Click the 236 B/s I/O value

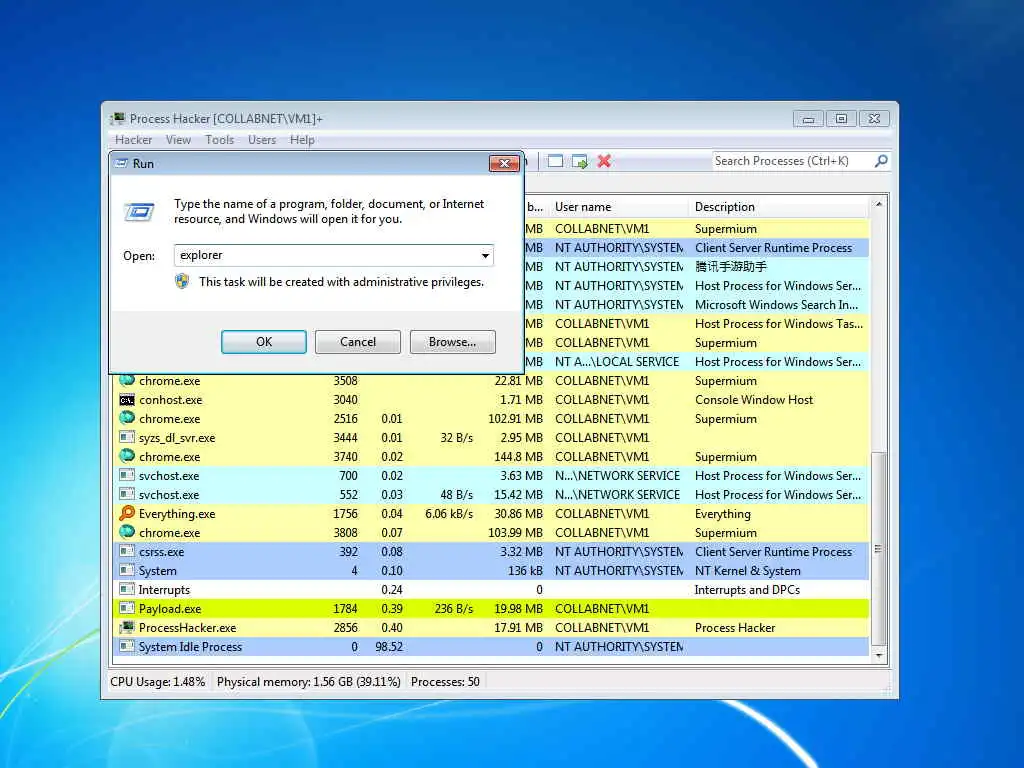(453, 609)
